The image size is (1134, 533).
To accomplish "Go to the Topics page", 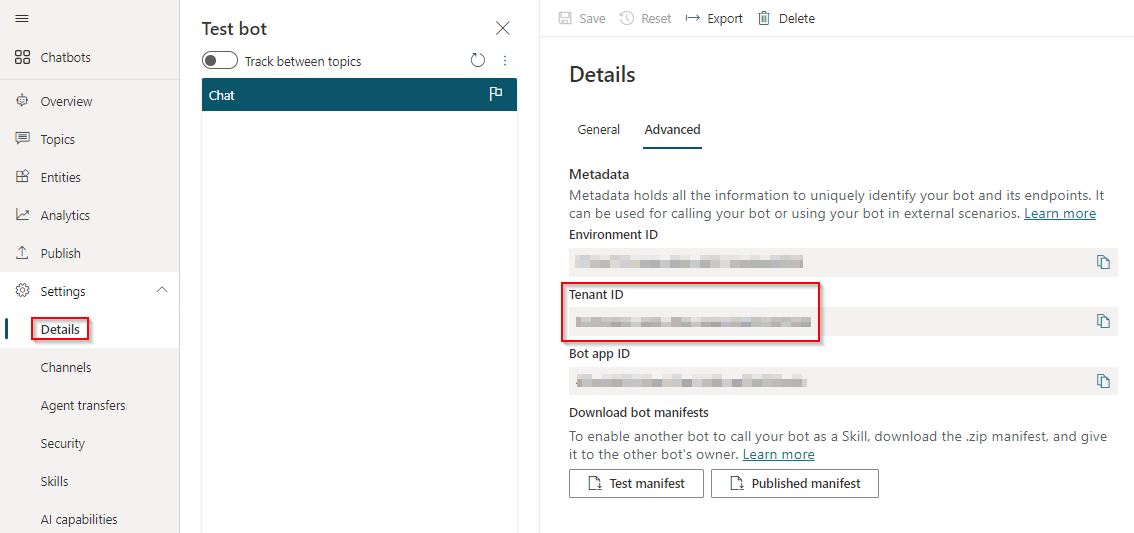I will 58,139.
